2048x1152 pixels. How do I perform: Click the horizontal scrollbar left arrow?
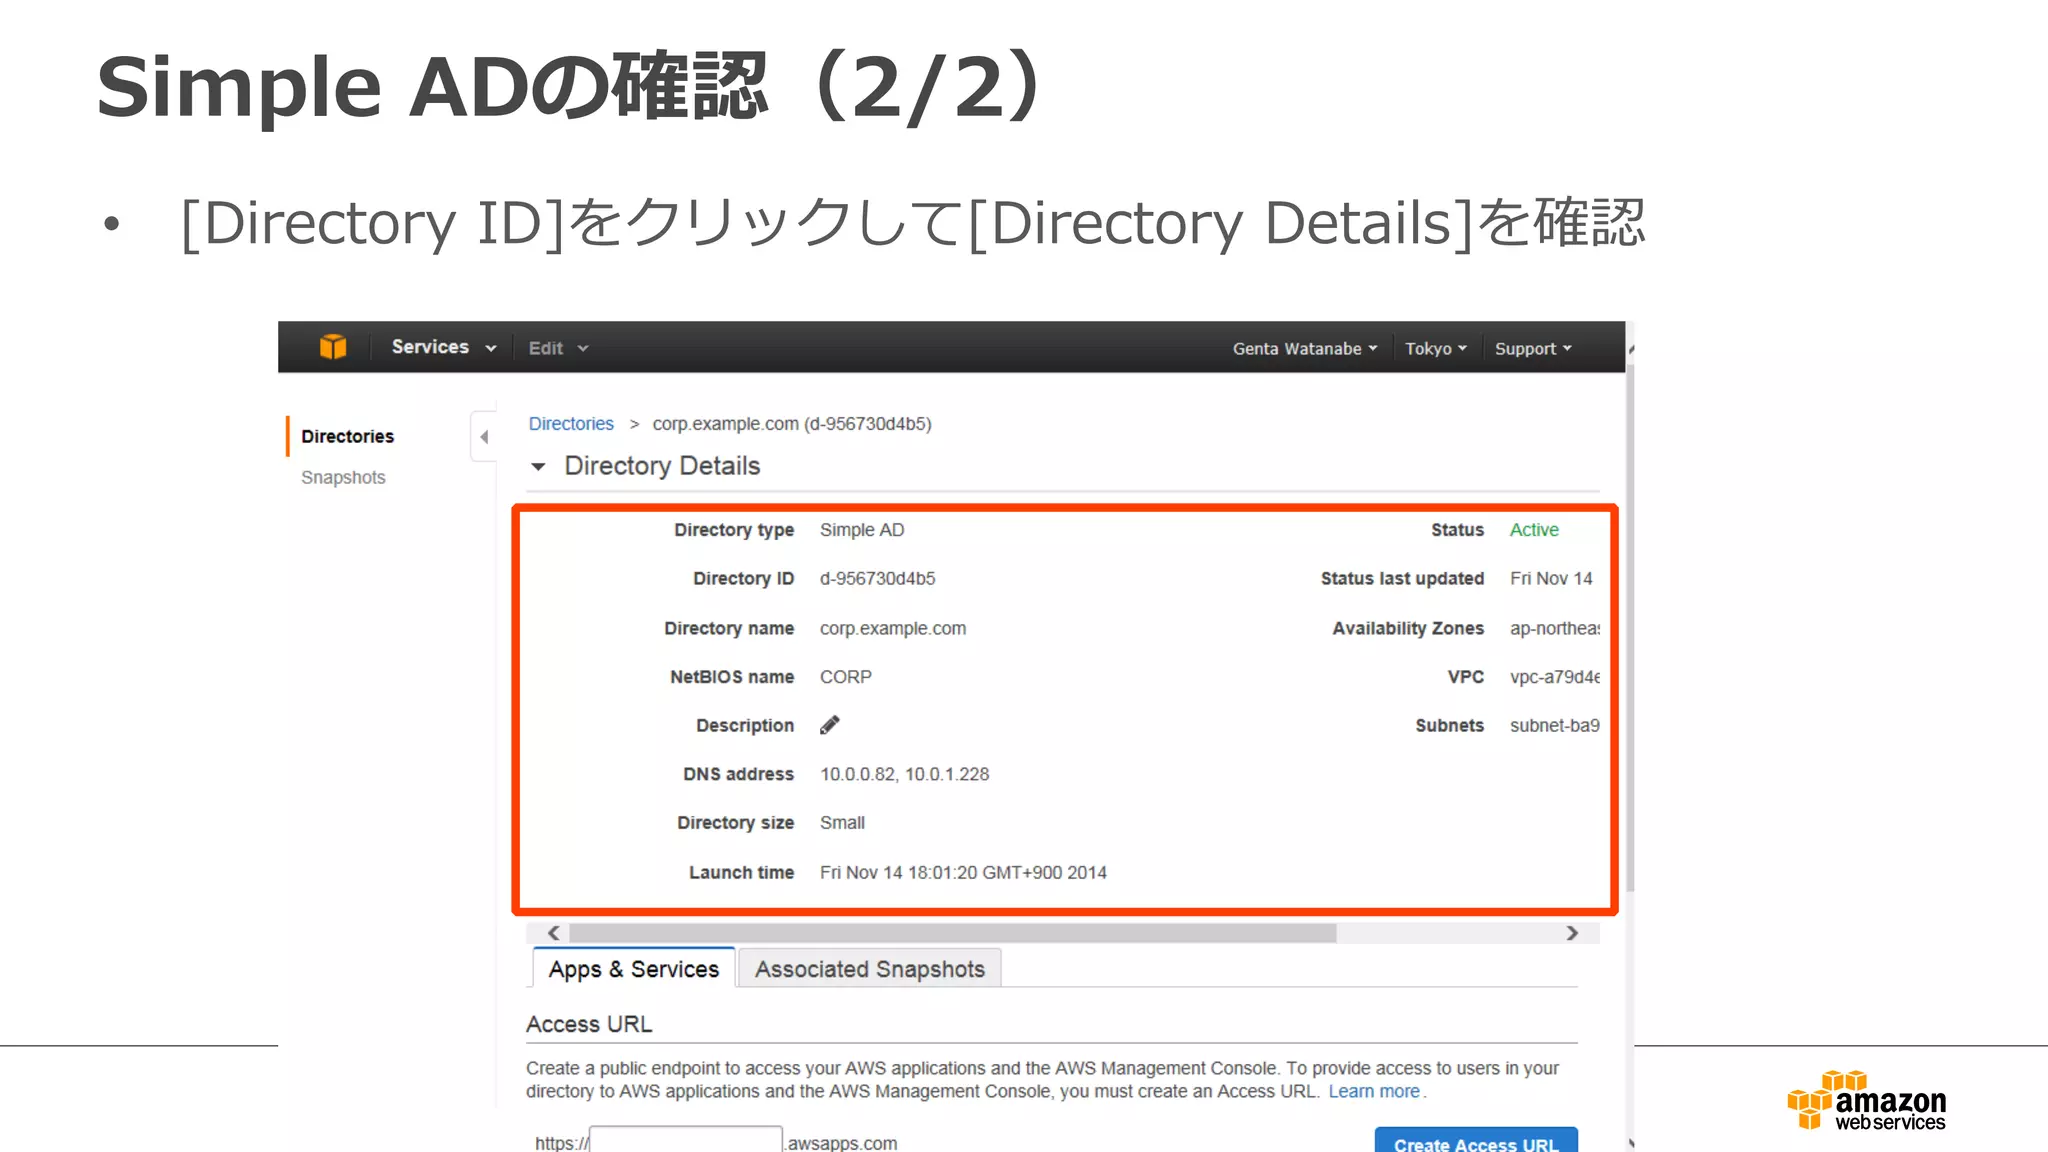553,933
